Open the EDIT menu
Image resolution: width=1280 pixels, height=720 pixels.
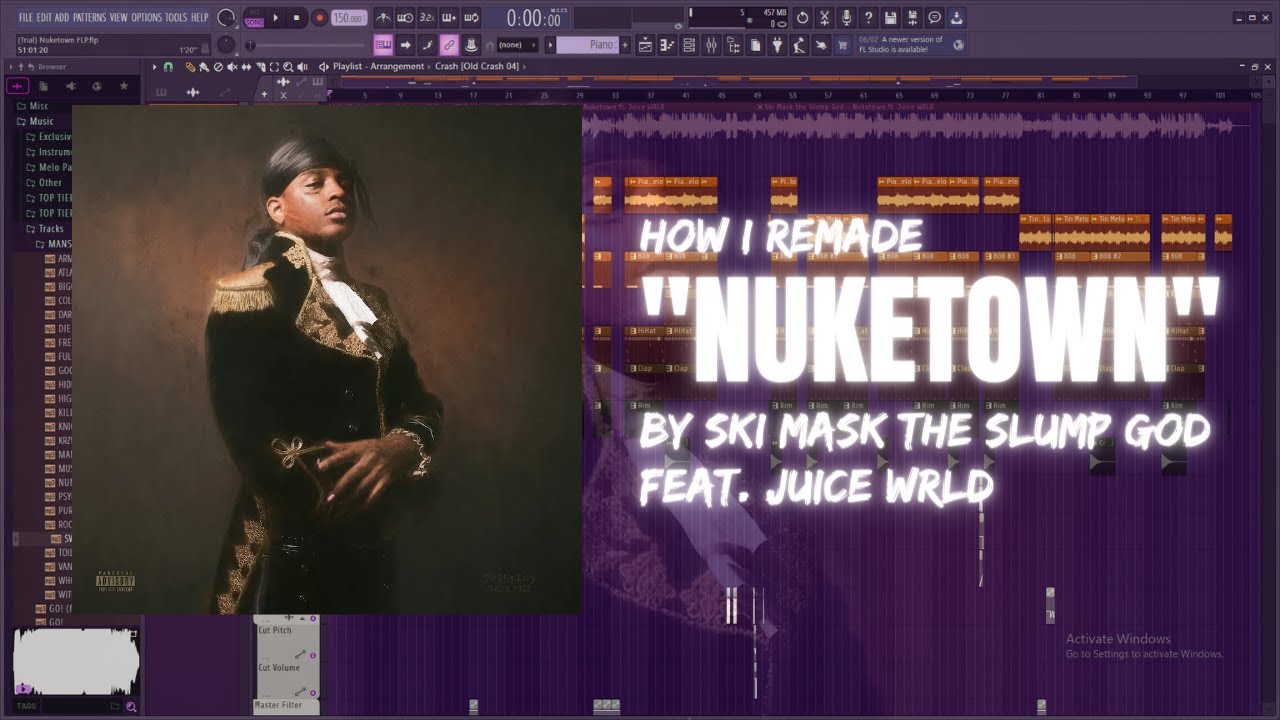[x=44, y=18]
